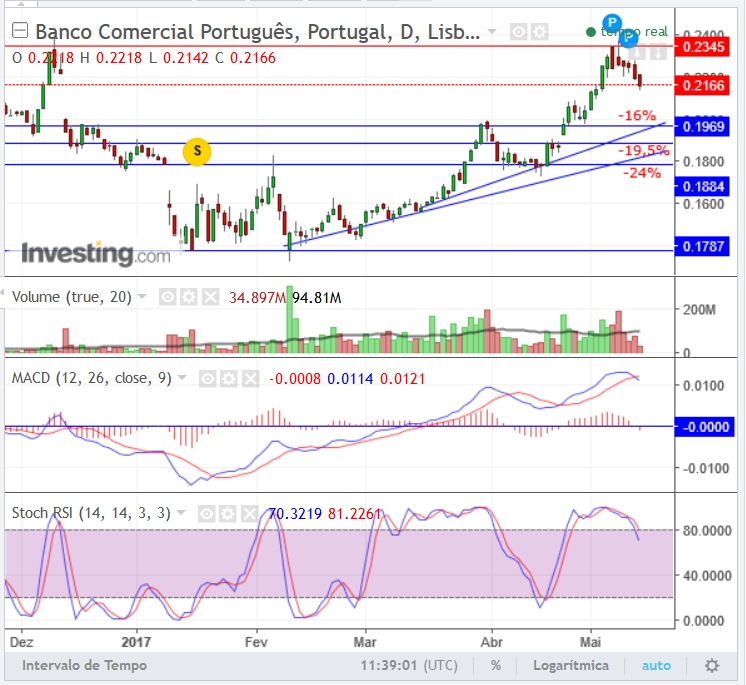746x685 pixels.
Task: Click the 0.1800 price axis label
Action: click(703, 162)
